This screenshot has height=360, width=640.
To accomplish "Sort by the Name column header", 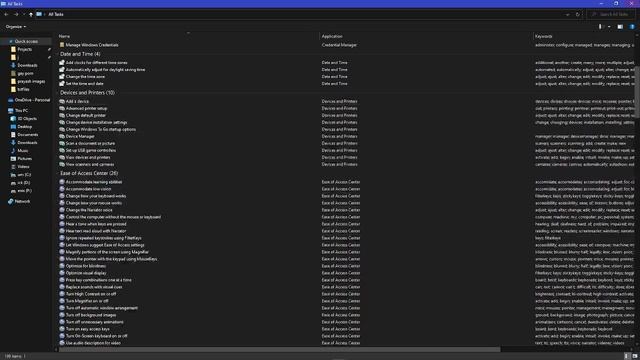I will coord(64,36).
